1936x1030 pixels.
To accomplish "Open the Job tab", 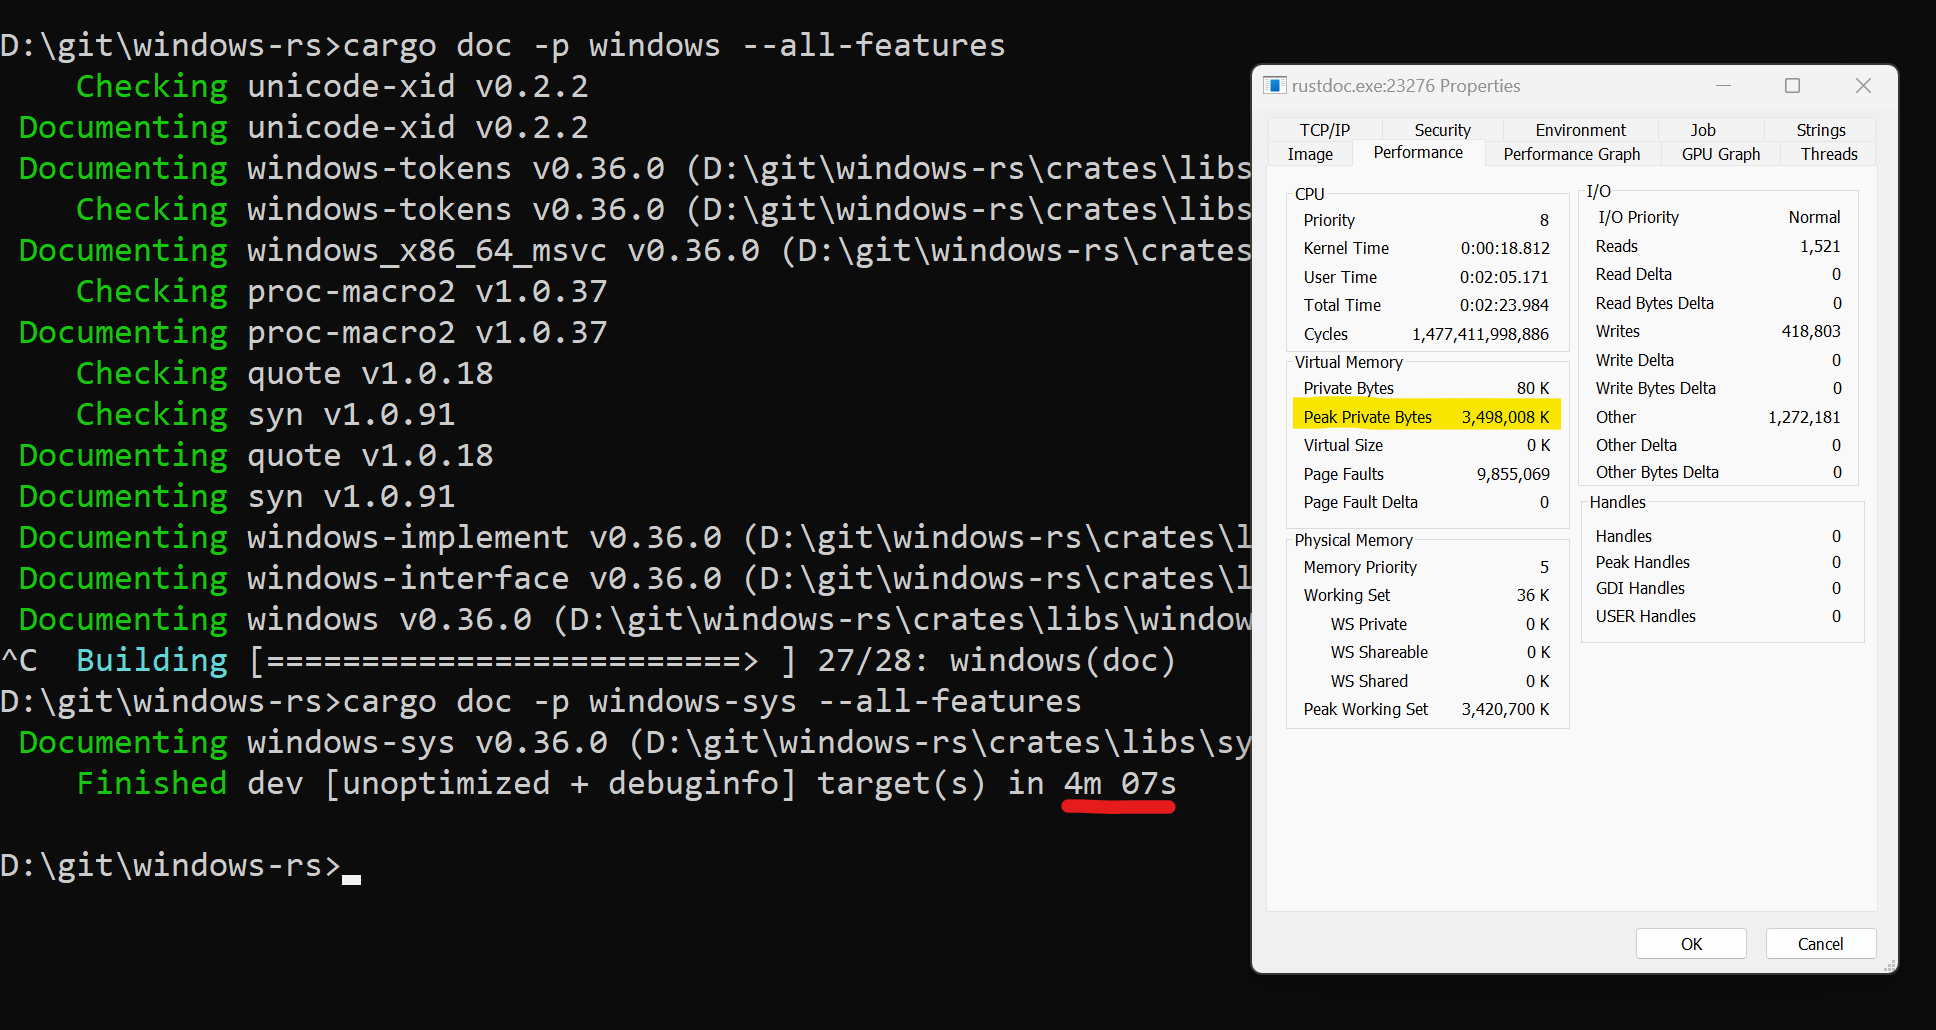I will 1702,129.
